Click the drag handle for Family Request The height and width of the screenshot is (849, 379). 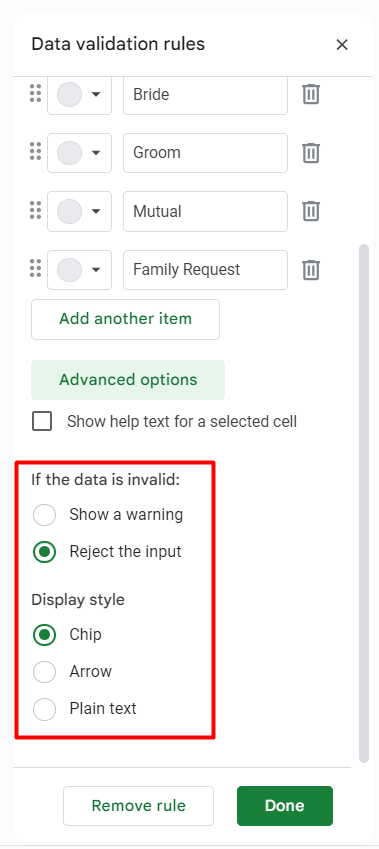[x=35, y=269]
